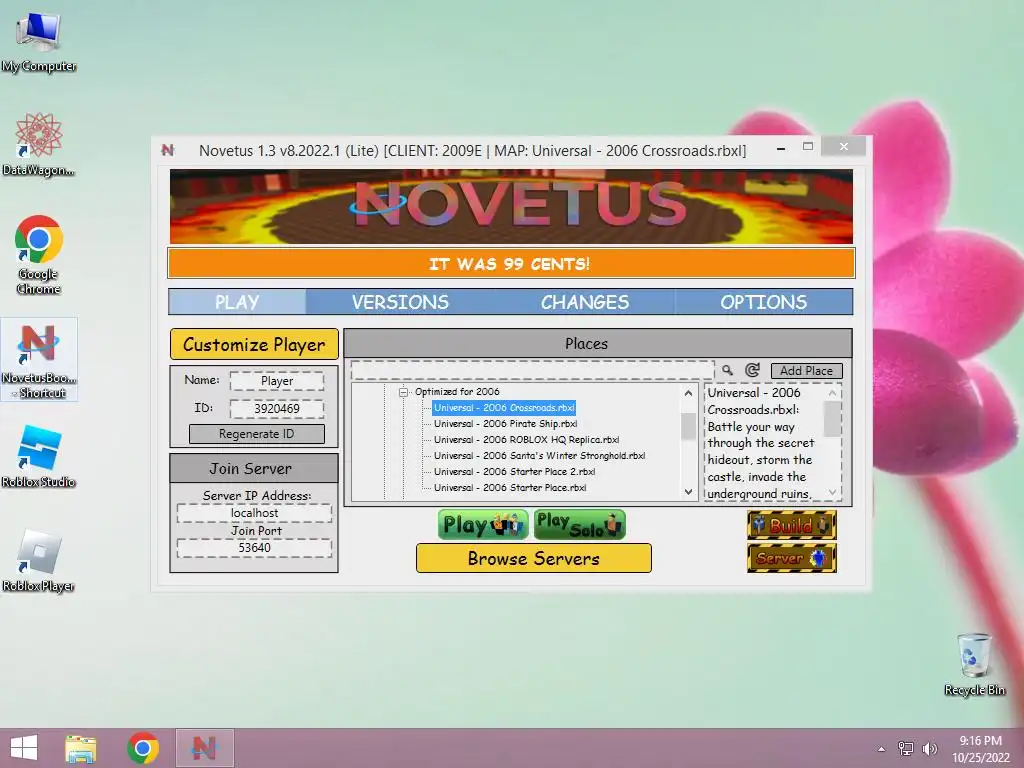Click the Build button
The image size is (1024, 768).
pyautogui.click(x=792, y=525)
